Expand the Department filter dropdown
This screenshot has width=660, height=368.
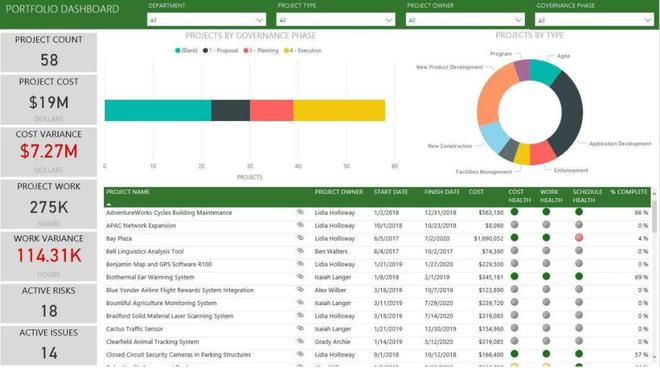click(x=206, y=20)
